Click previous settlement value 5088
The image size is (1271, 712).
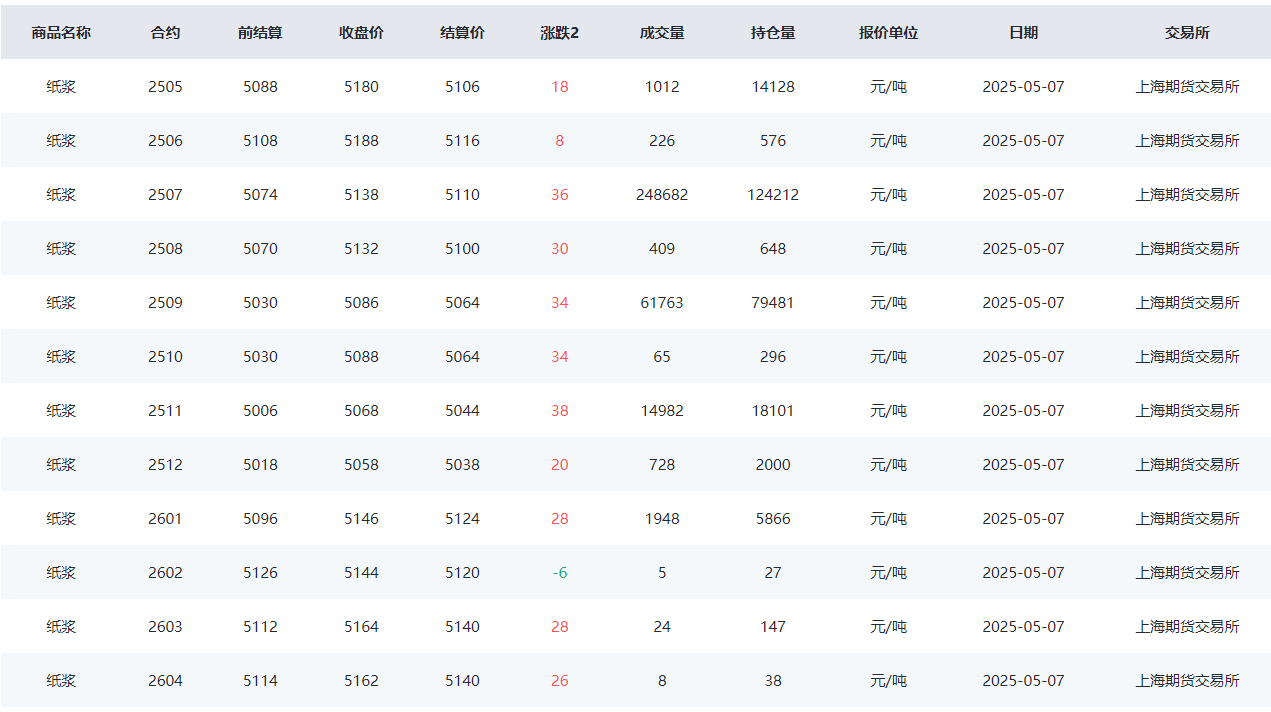(260, 87)
